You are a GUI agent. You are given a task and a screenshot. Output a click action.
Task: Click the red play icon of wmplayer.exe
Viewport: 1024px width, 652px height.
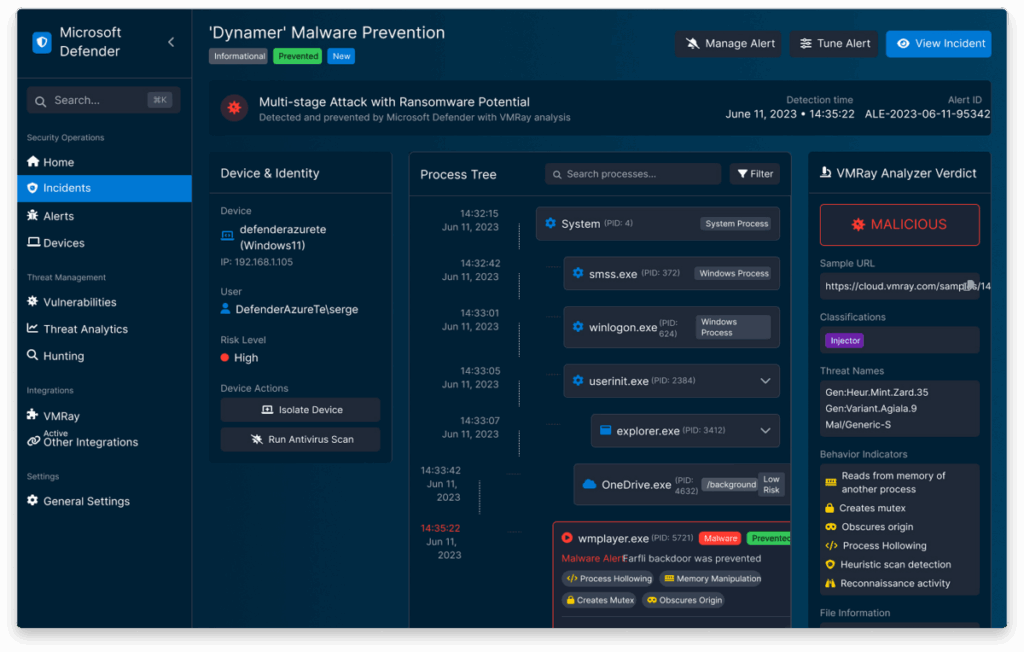click(567, 538)
